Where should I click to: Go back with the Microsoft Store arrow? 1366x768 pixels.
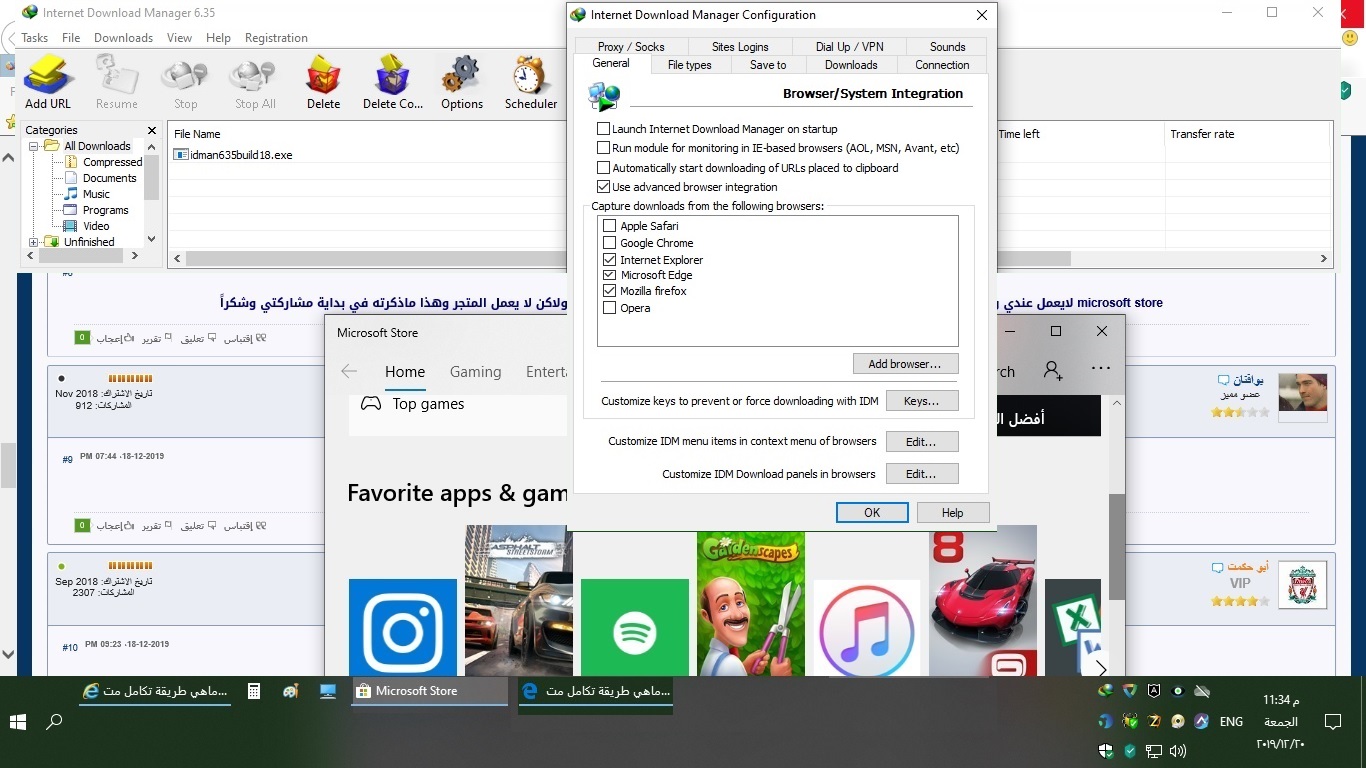349,372
